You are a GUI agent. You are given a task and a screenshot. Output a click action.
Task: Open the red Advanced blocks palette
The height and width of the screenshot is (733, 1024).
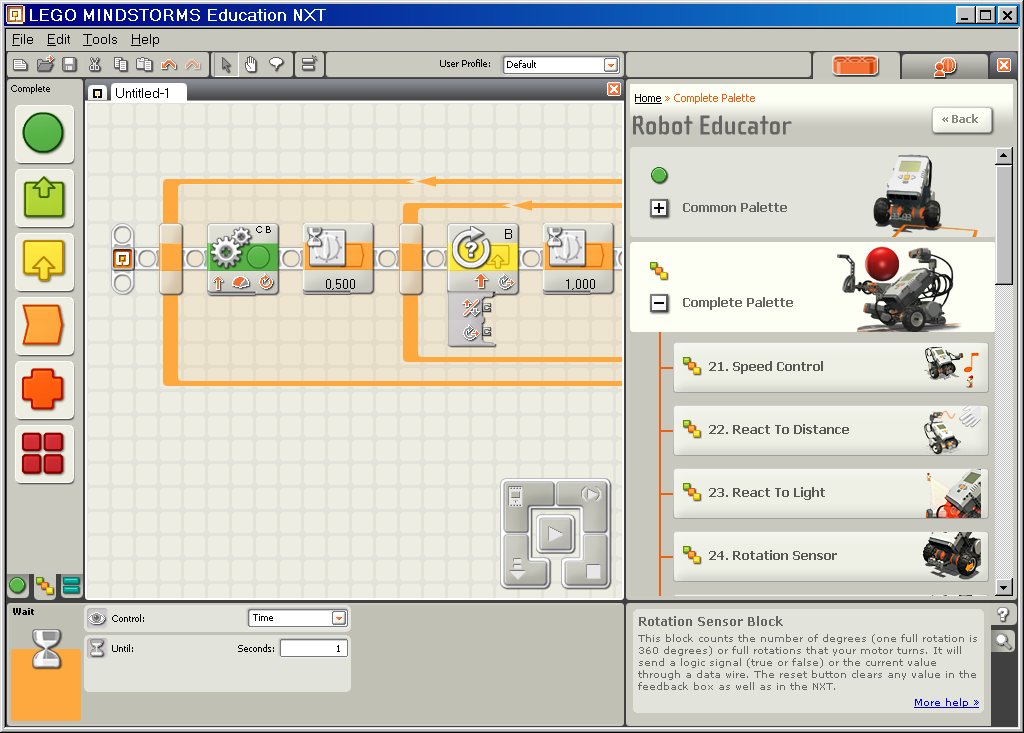click(x=44, y=453)
